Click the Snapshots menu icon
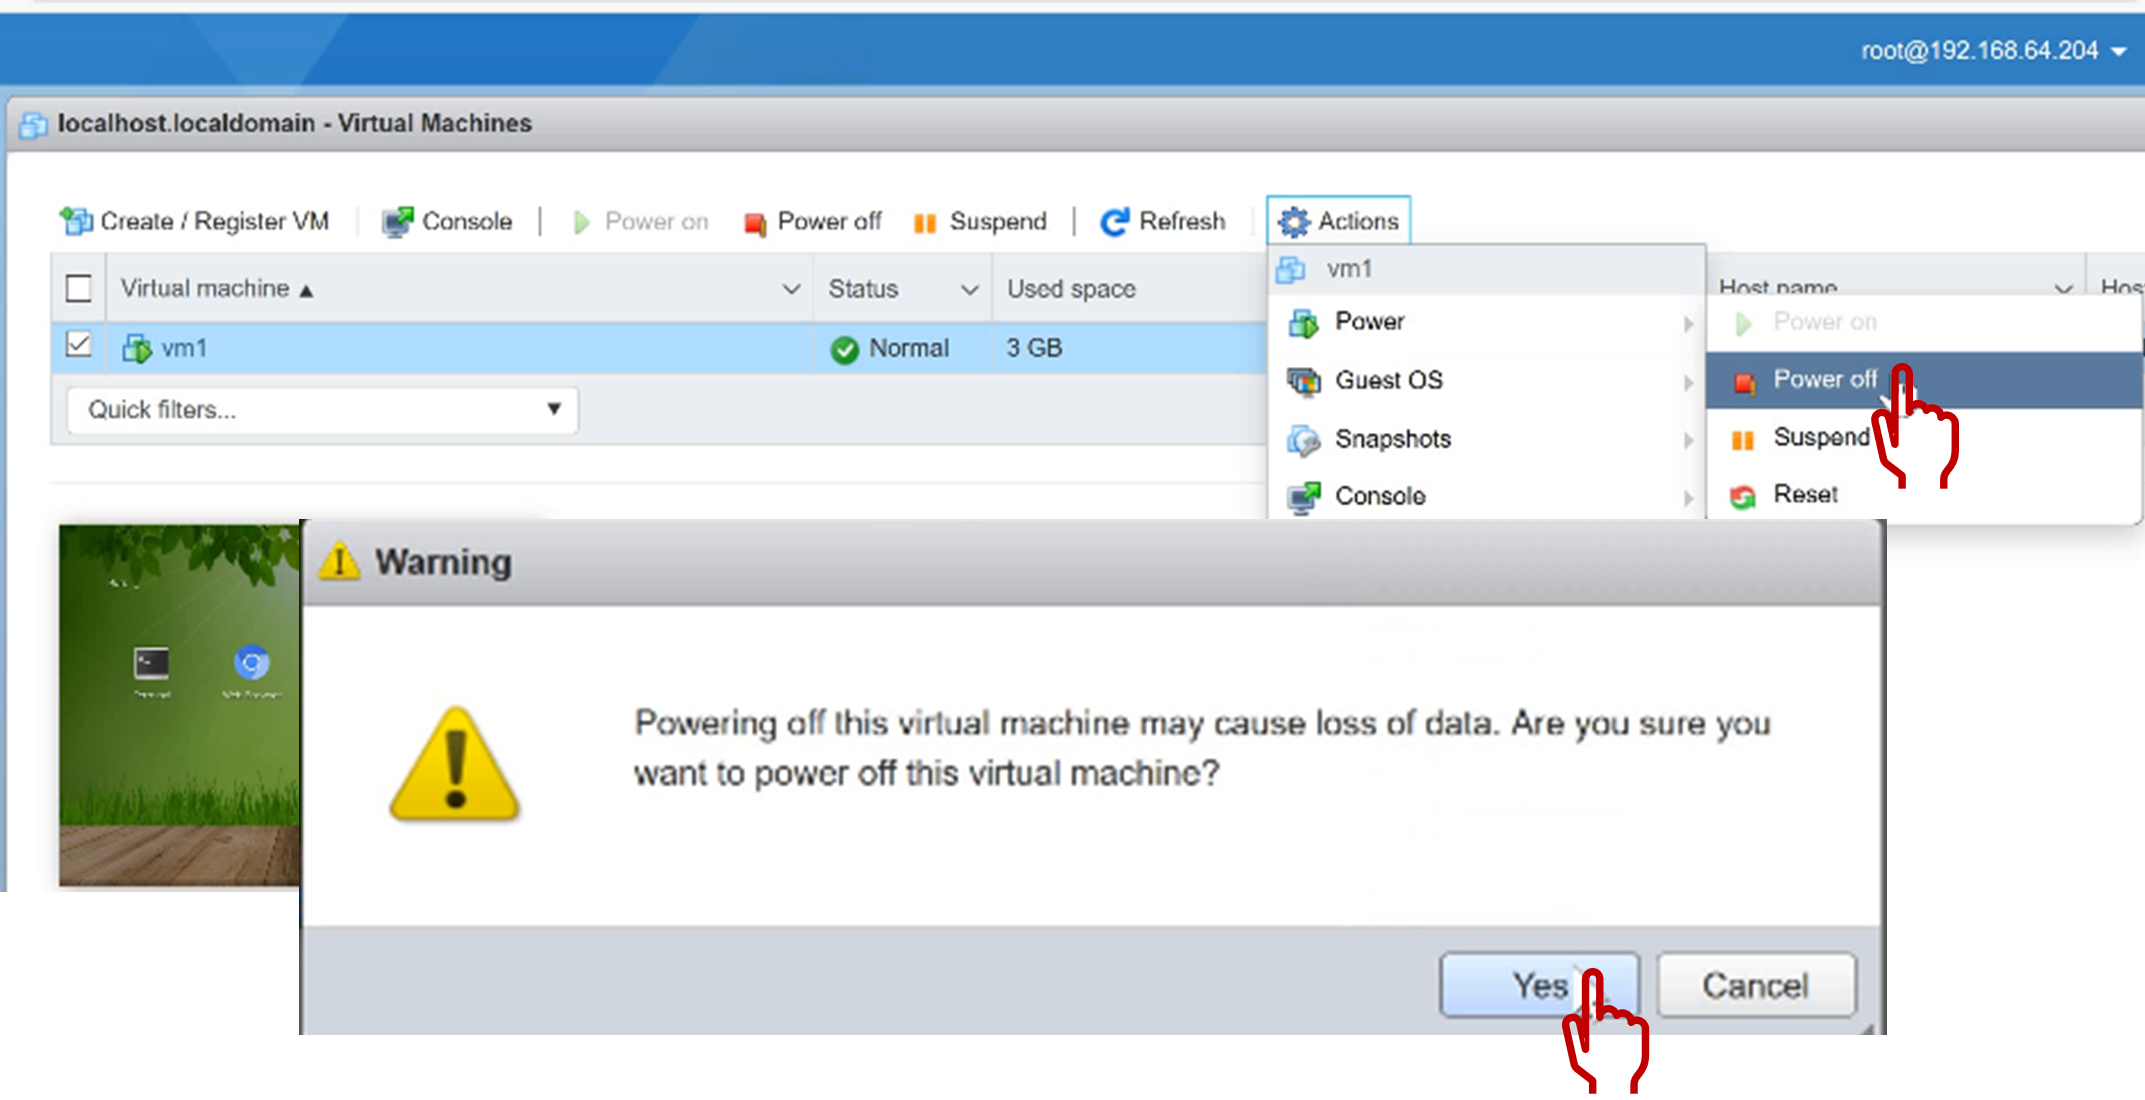The height and width of the screenshot is (1100, 2145). click(x=1303, y=439)
